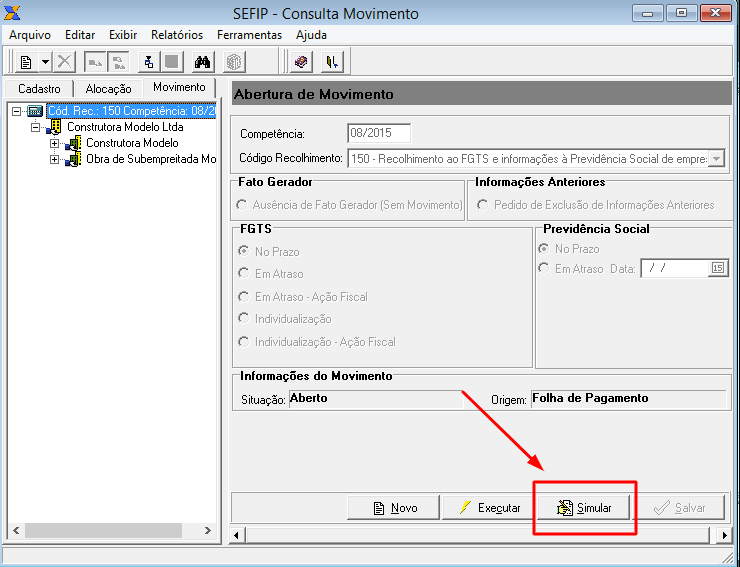Click the icon beside Obra de Subempreitada node
This screenshot has height=567, width=740.
point(73,159)
